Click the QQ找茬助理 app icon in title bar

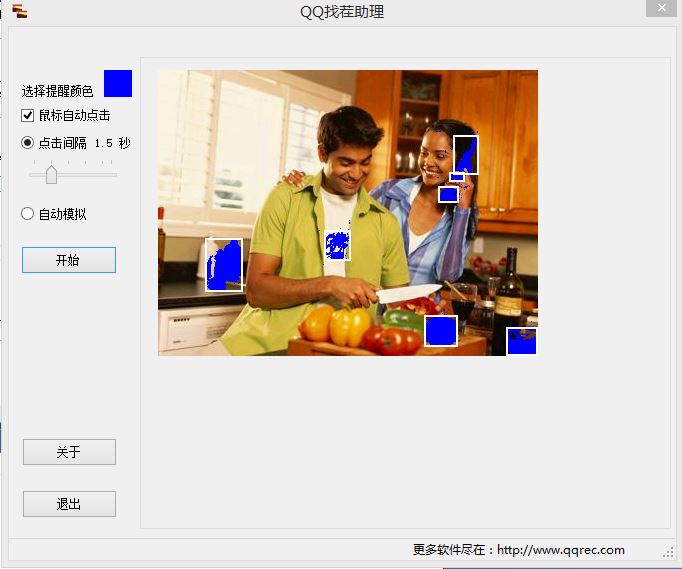pyautogui.click(x=19, y=11)
